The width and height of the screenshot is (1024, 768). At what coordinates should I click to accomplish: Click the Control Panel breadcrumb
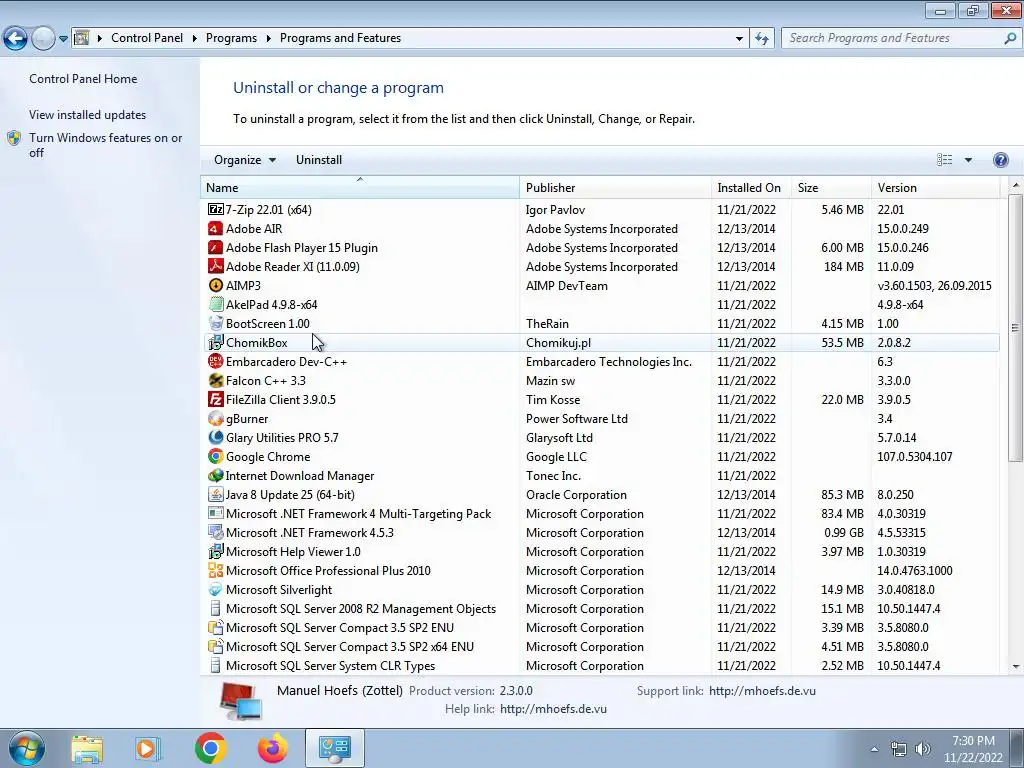tap(147, 38)
